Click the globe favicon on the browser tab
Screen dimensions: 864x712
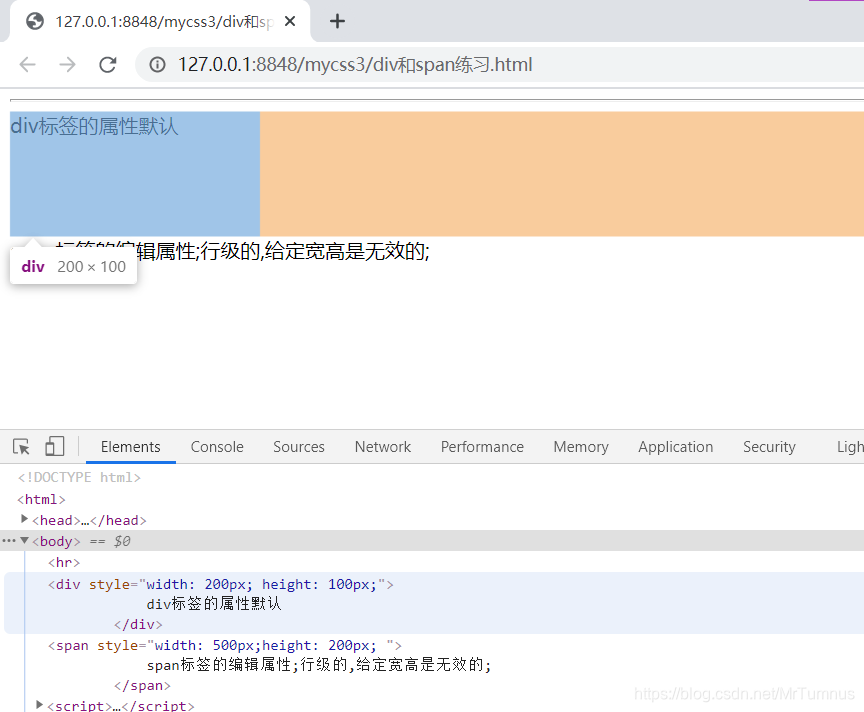click(35, 21)
